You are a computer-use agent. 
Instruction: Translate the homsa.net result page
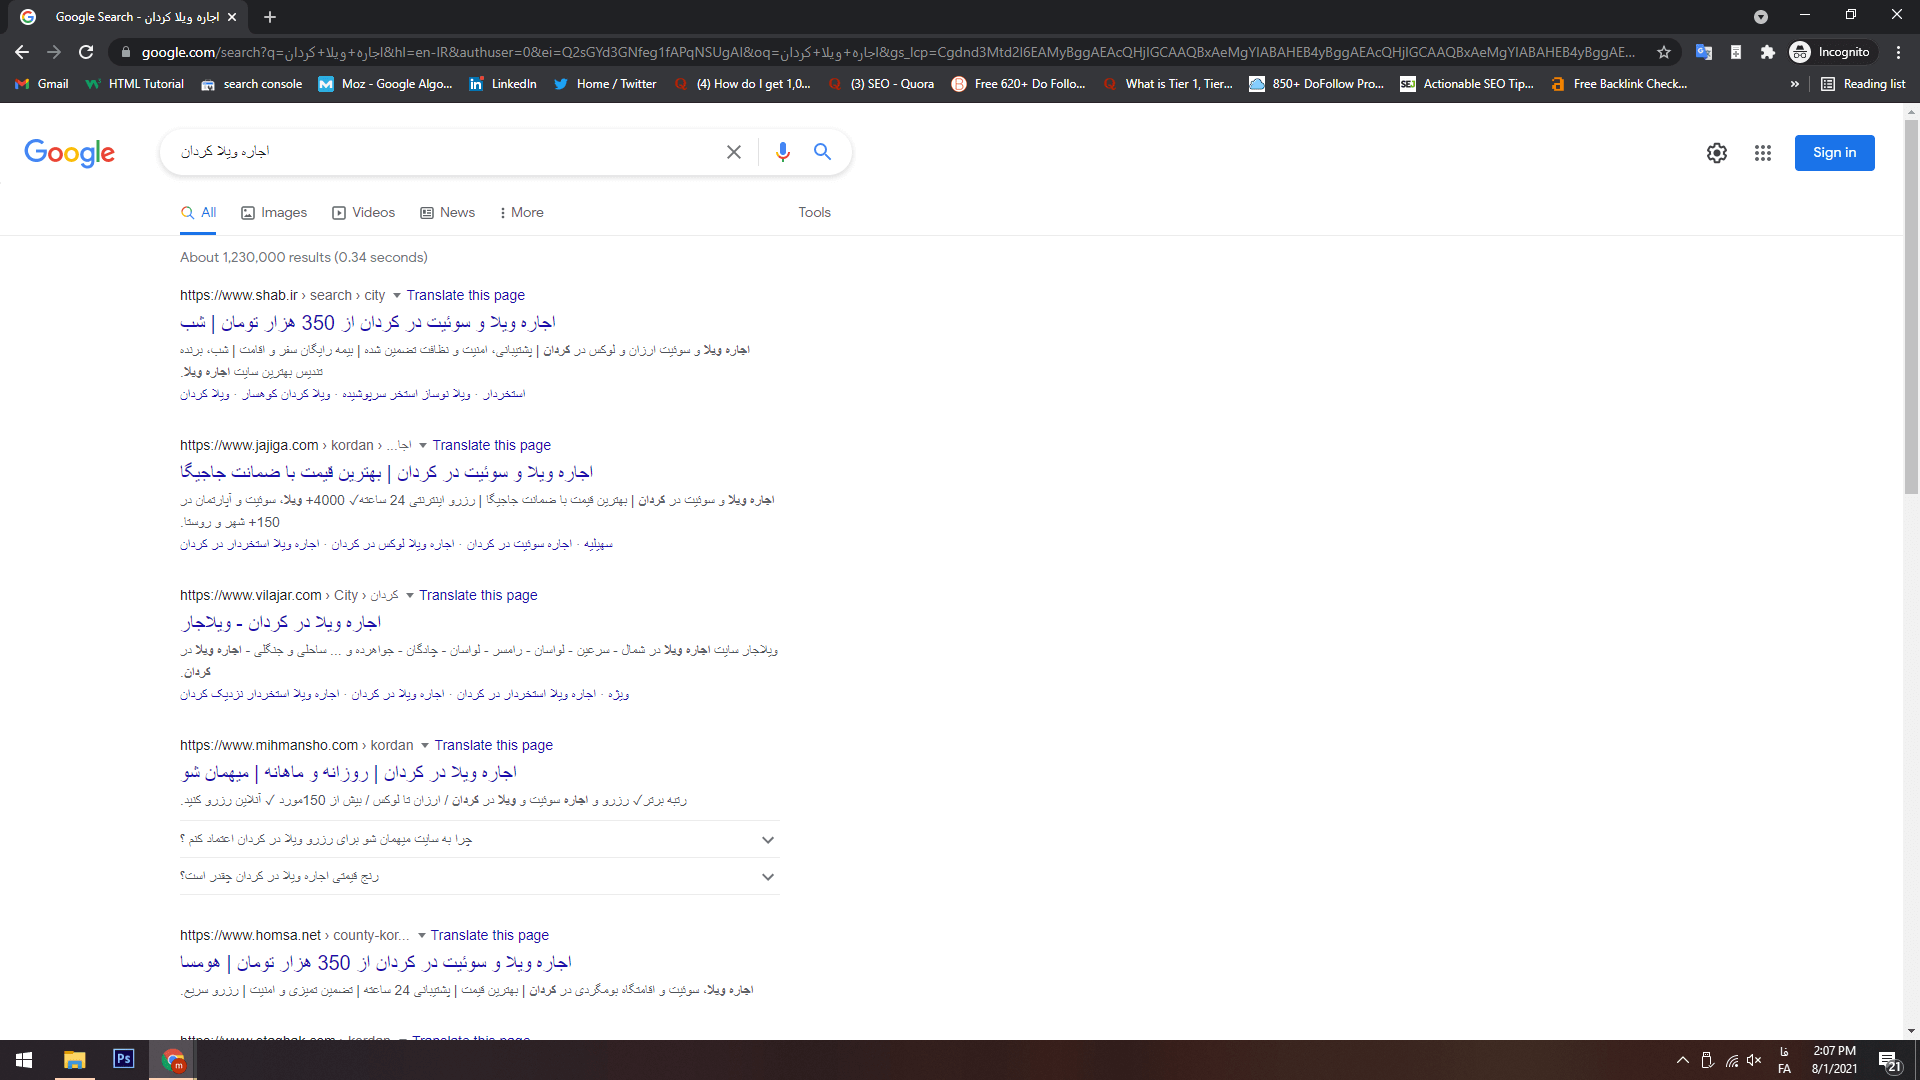489,936
